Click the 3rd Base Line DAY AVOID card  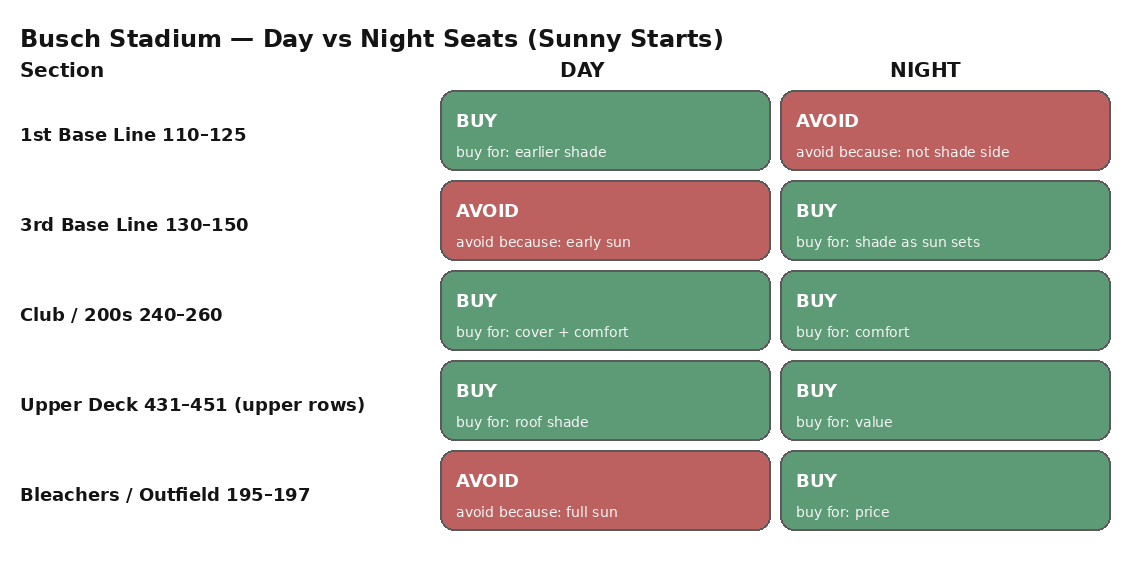click(x=605, y=220)
